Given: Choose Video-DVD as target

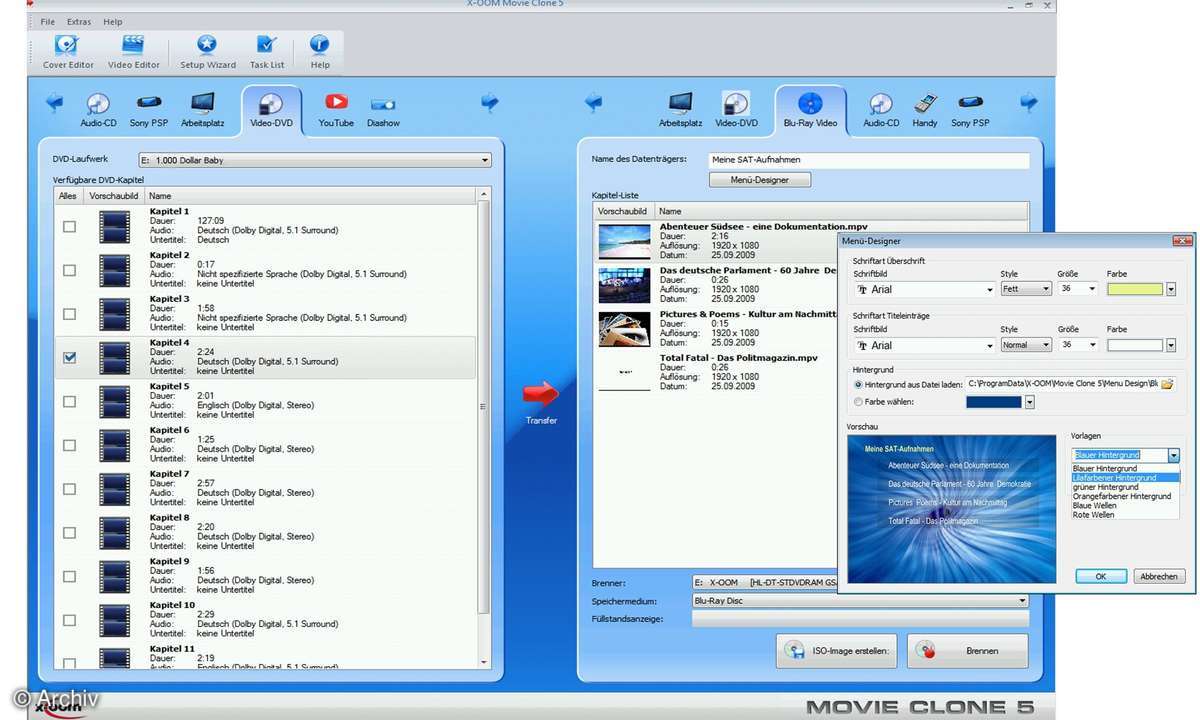Looking at the screenshot, I should 736,110.
